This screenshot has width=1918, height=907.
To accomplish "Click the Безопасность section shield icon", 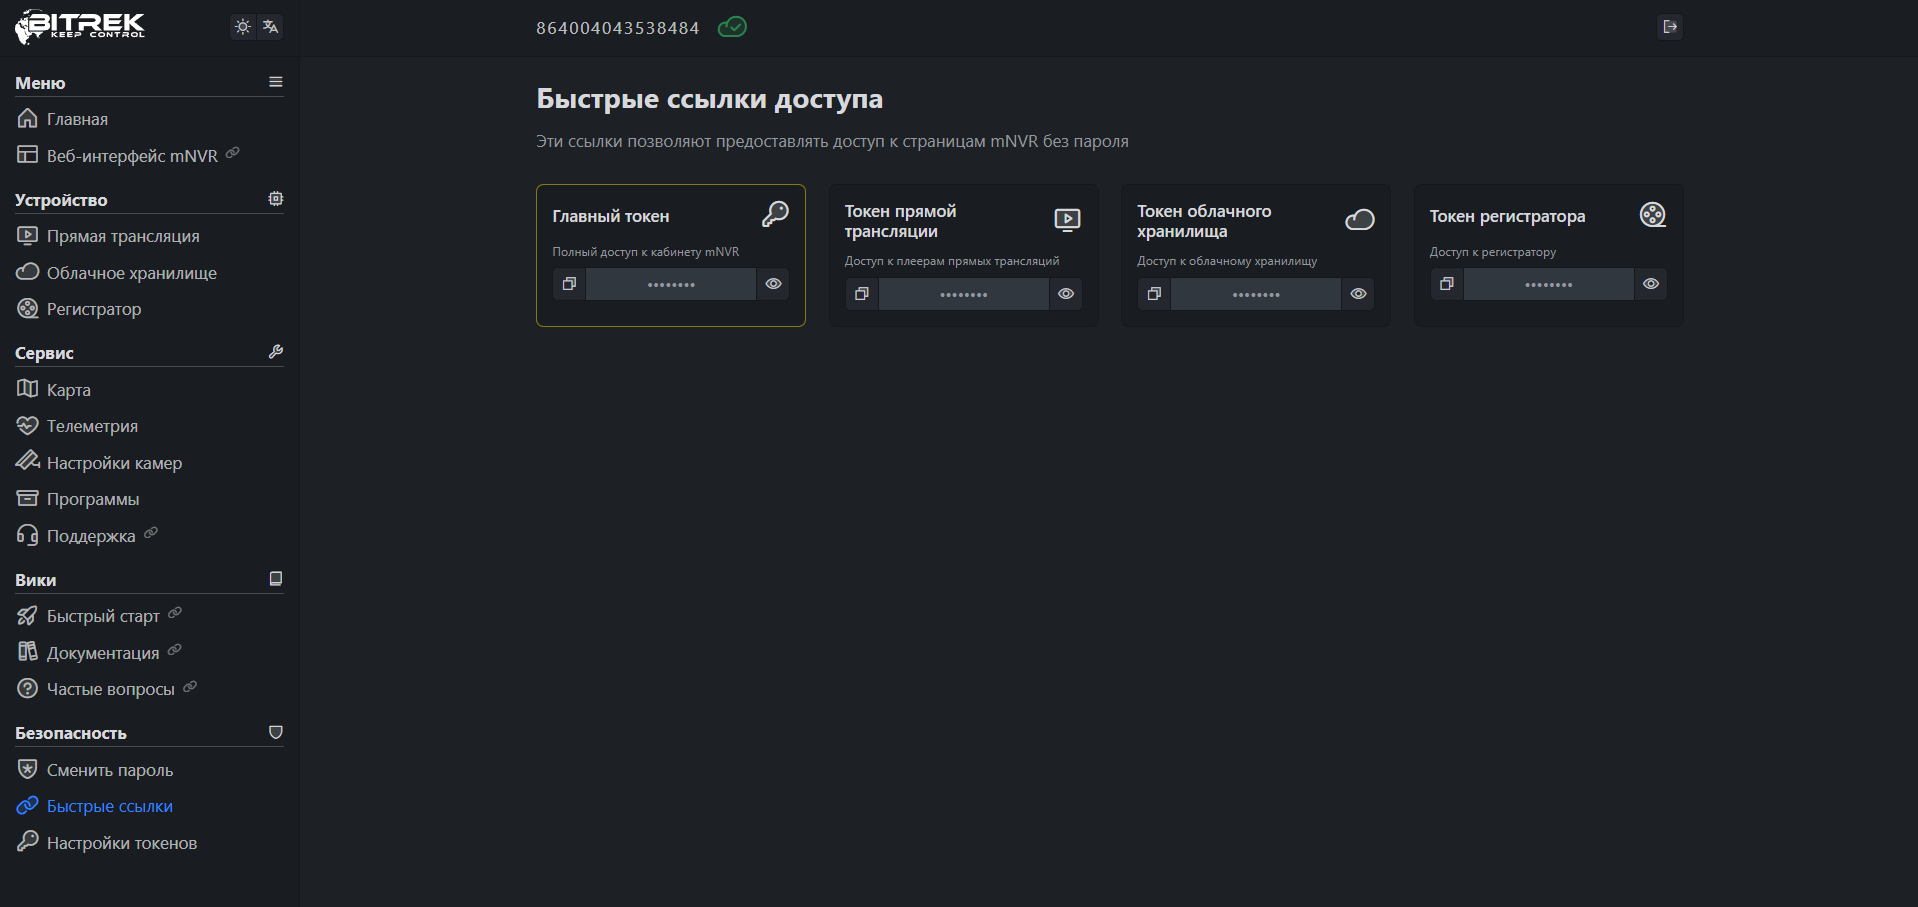I will [276, 732].
